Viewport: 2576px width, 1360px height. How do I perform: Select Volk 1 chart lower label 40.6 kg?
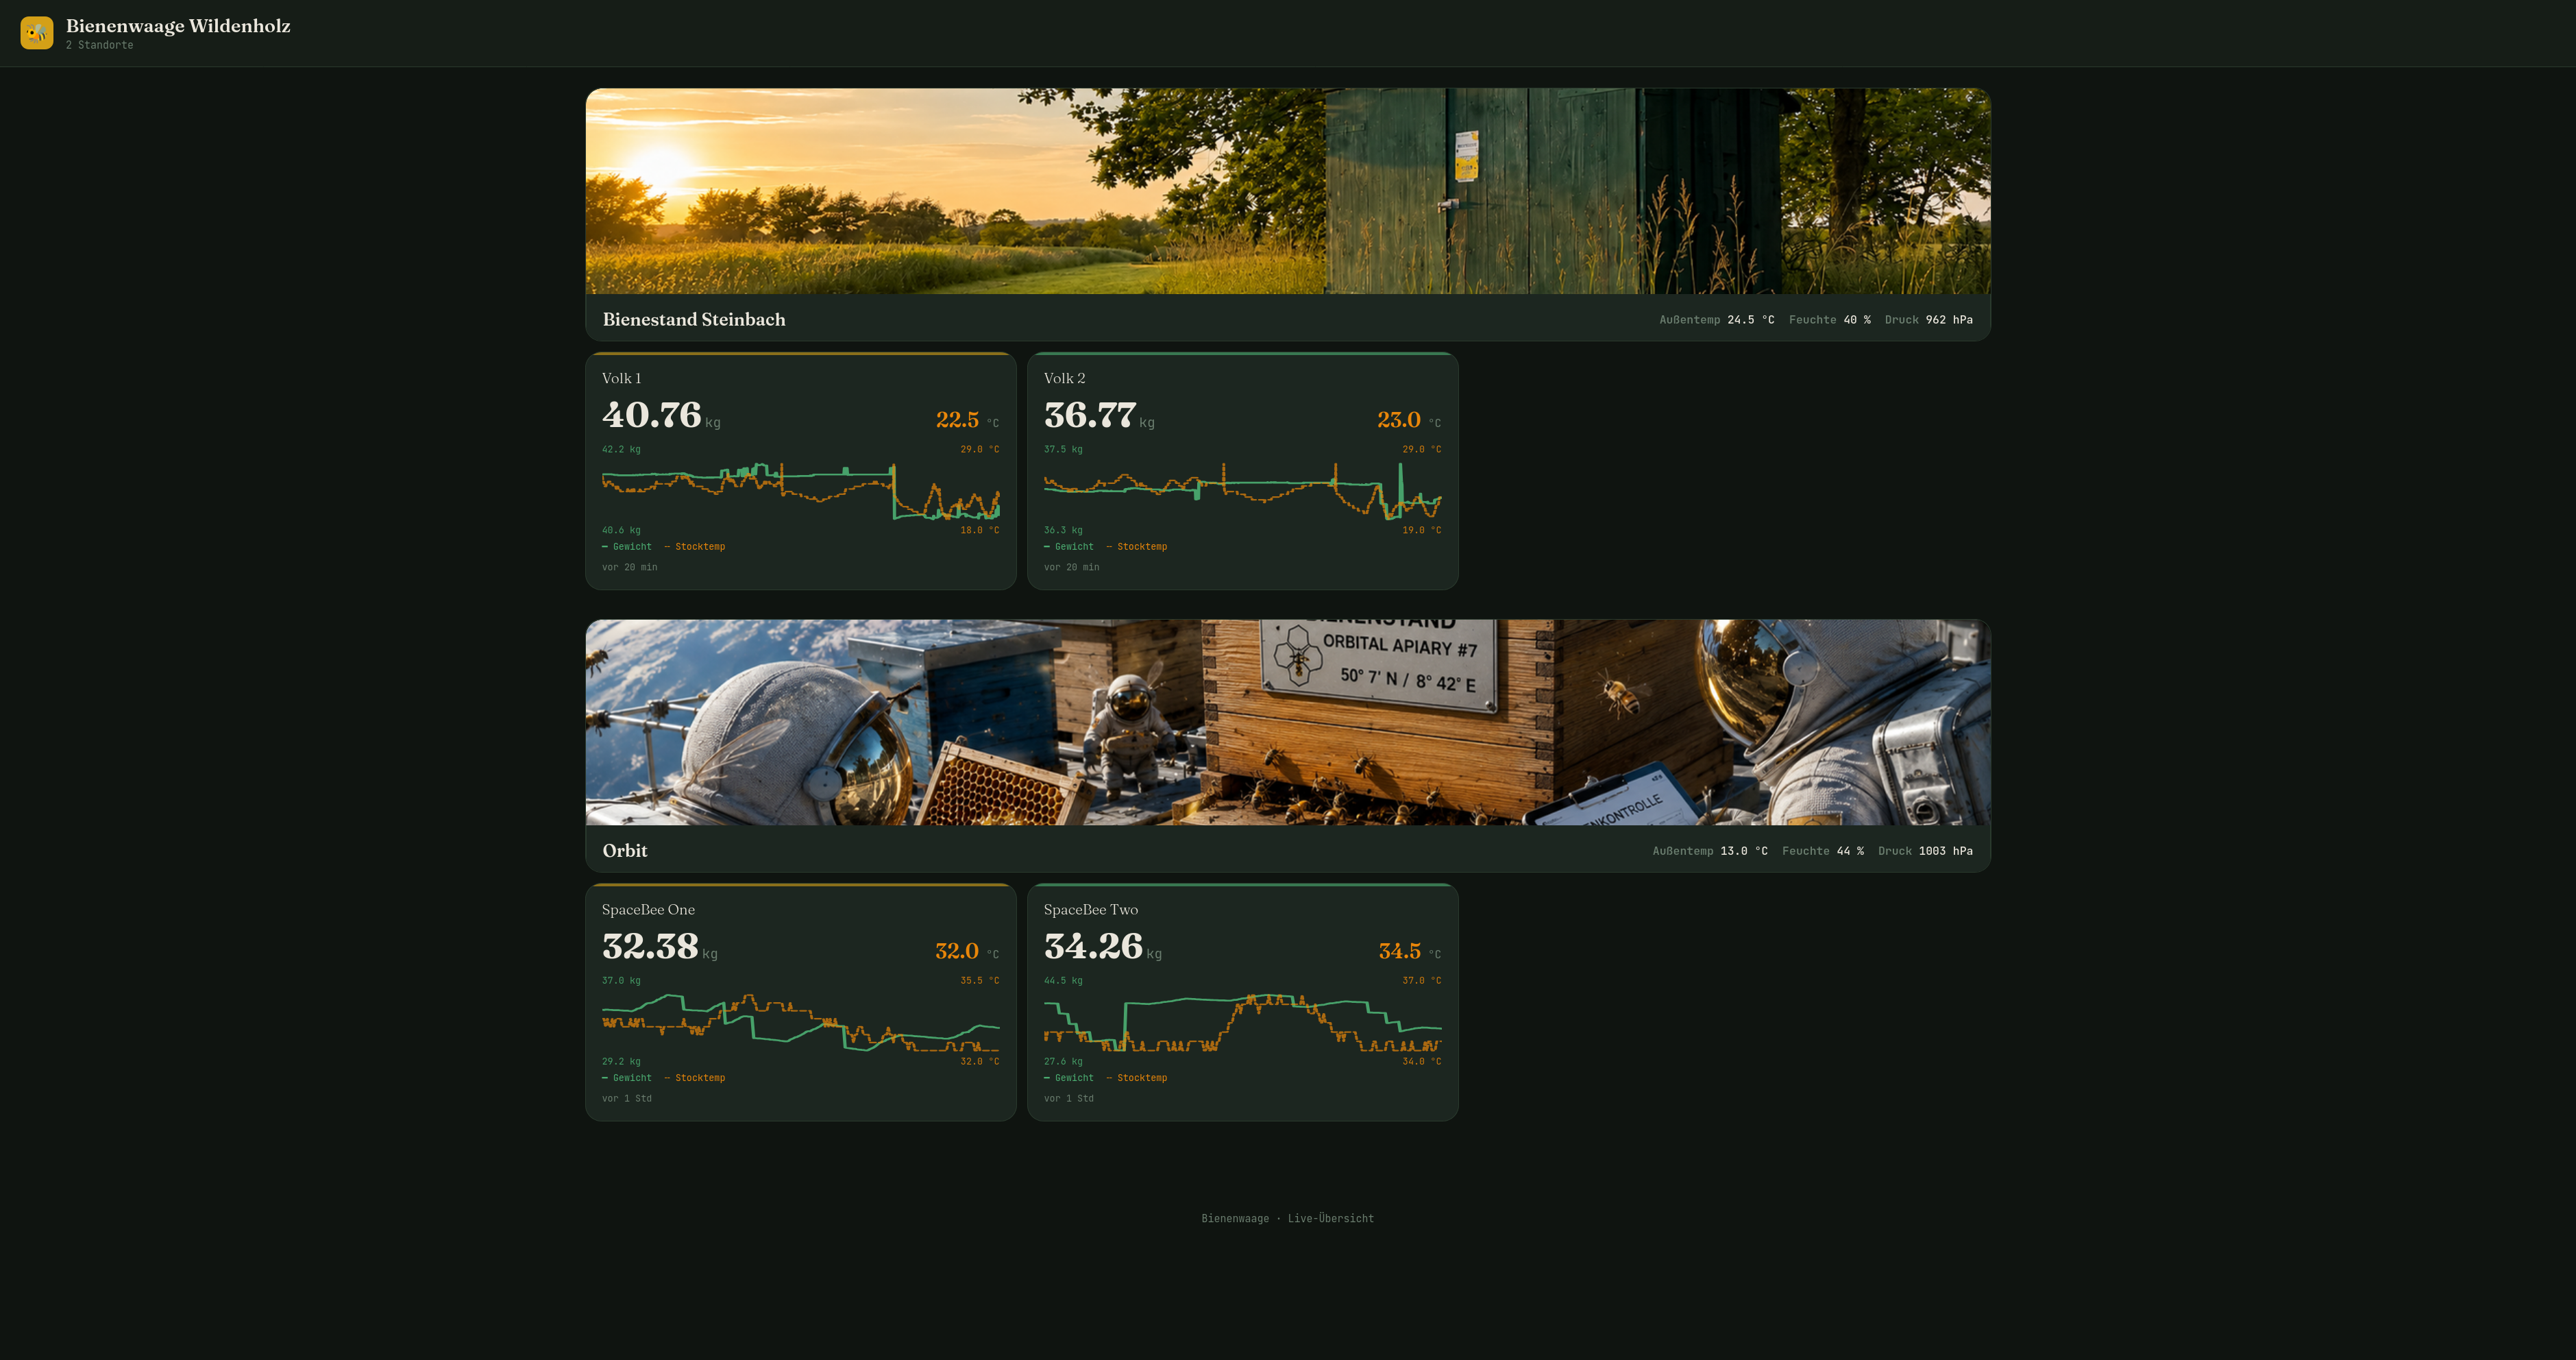[621, 531]
